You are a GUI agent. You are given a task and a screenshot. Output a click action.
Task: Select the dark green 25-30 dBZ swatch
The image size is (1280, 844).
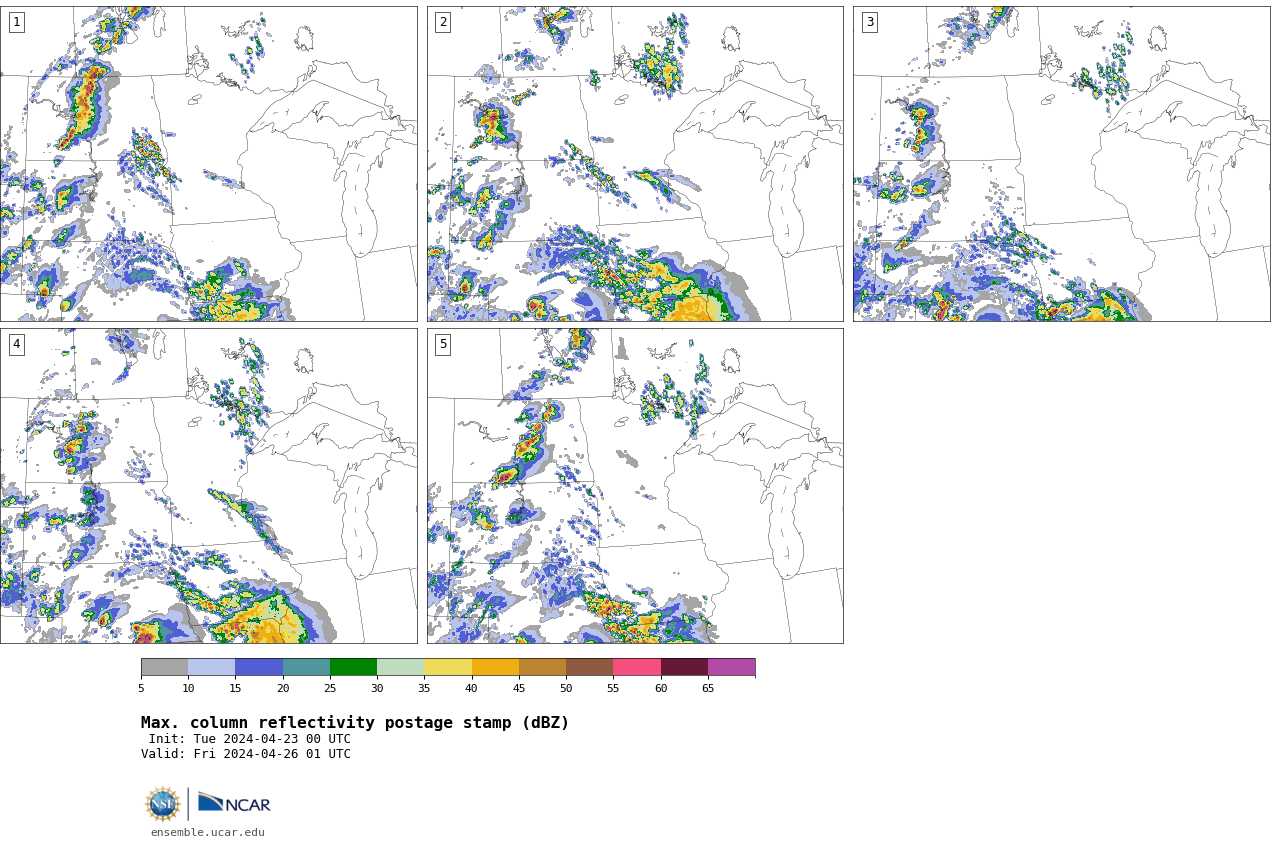pos(353,667)
